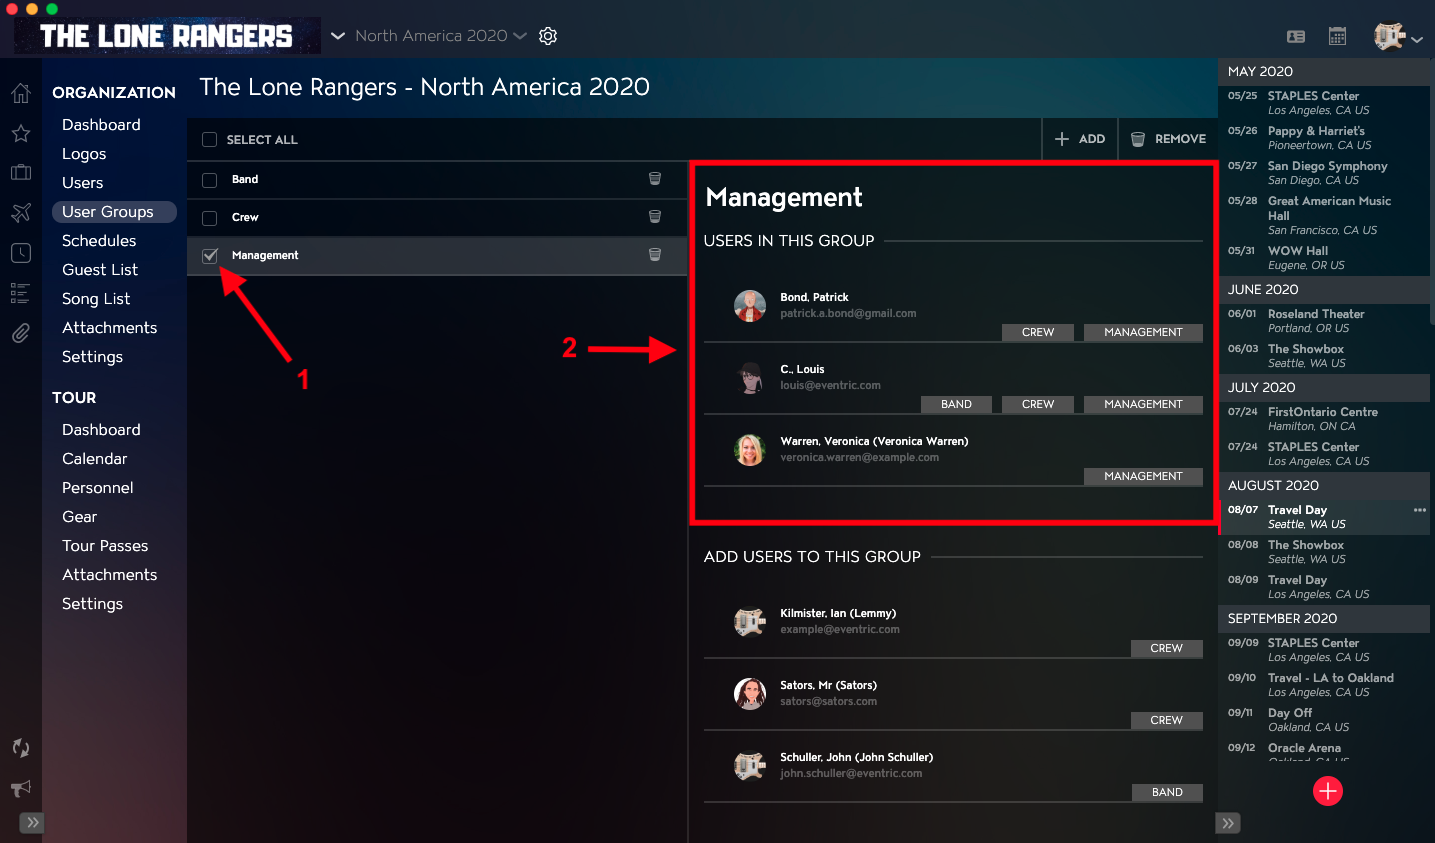
Task: Open 07/24 FirstOntario Centre event
Action: point(1324,419)
